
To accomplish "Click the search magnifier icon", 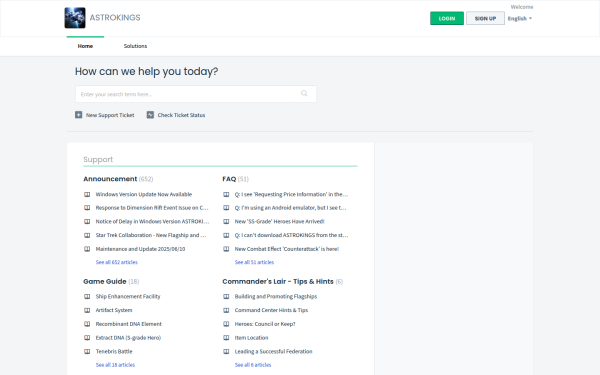I will pos(304,93).
